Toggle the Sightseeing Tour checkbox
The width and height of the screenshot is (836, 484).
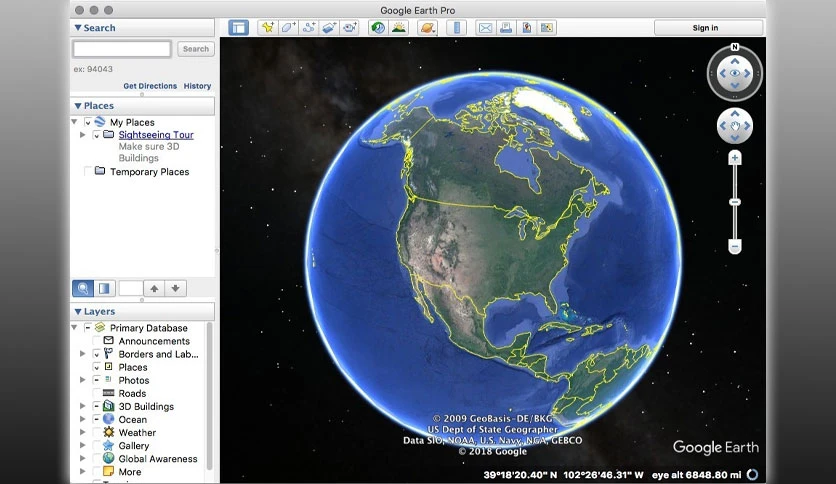pyautogui.click(x=97, y=135)
